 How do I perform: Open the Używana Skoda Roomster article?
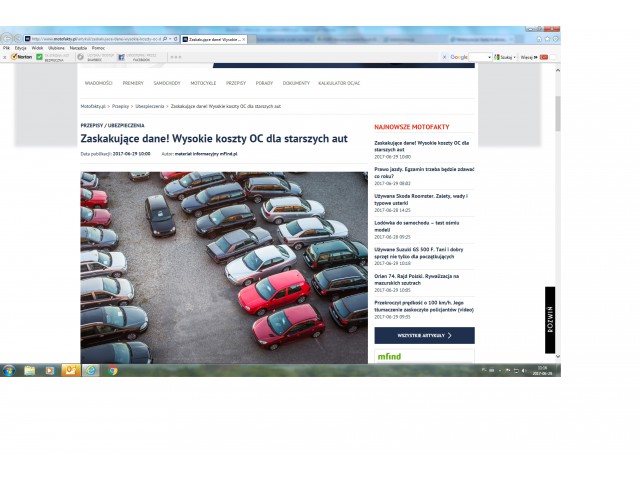(x=417, y=199)
